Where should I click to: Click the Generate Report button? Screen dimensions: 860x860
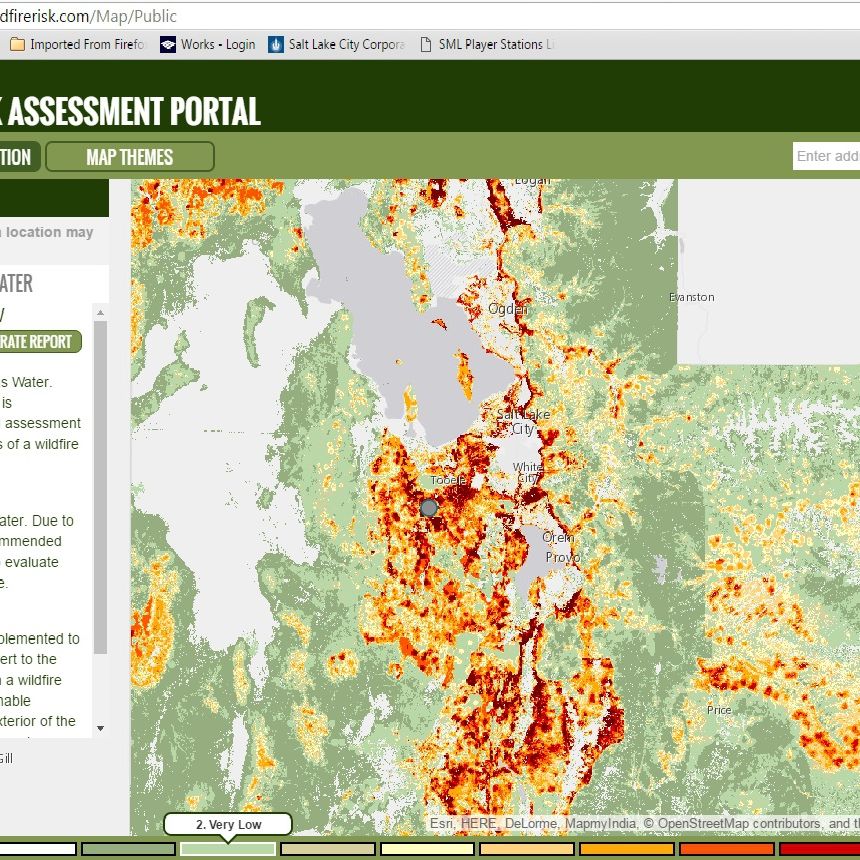[38, 342]
